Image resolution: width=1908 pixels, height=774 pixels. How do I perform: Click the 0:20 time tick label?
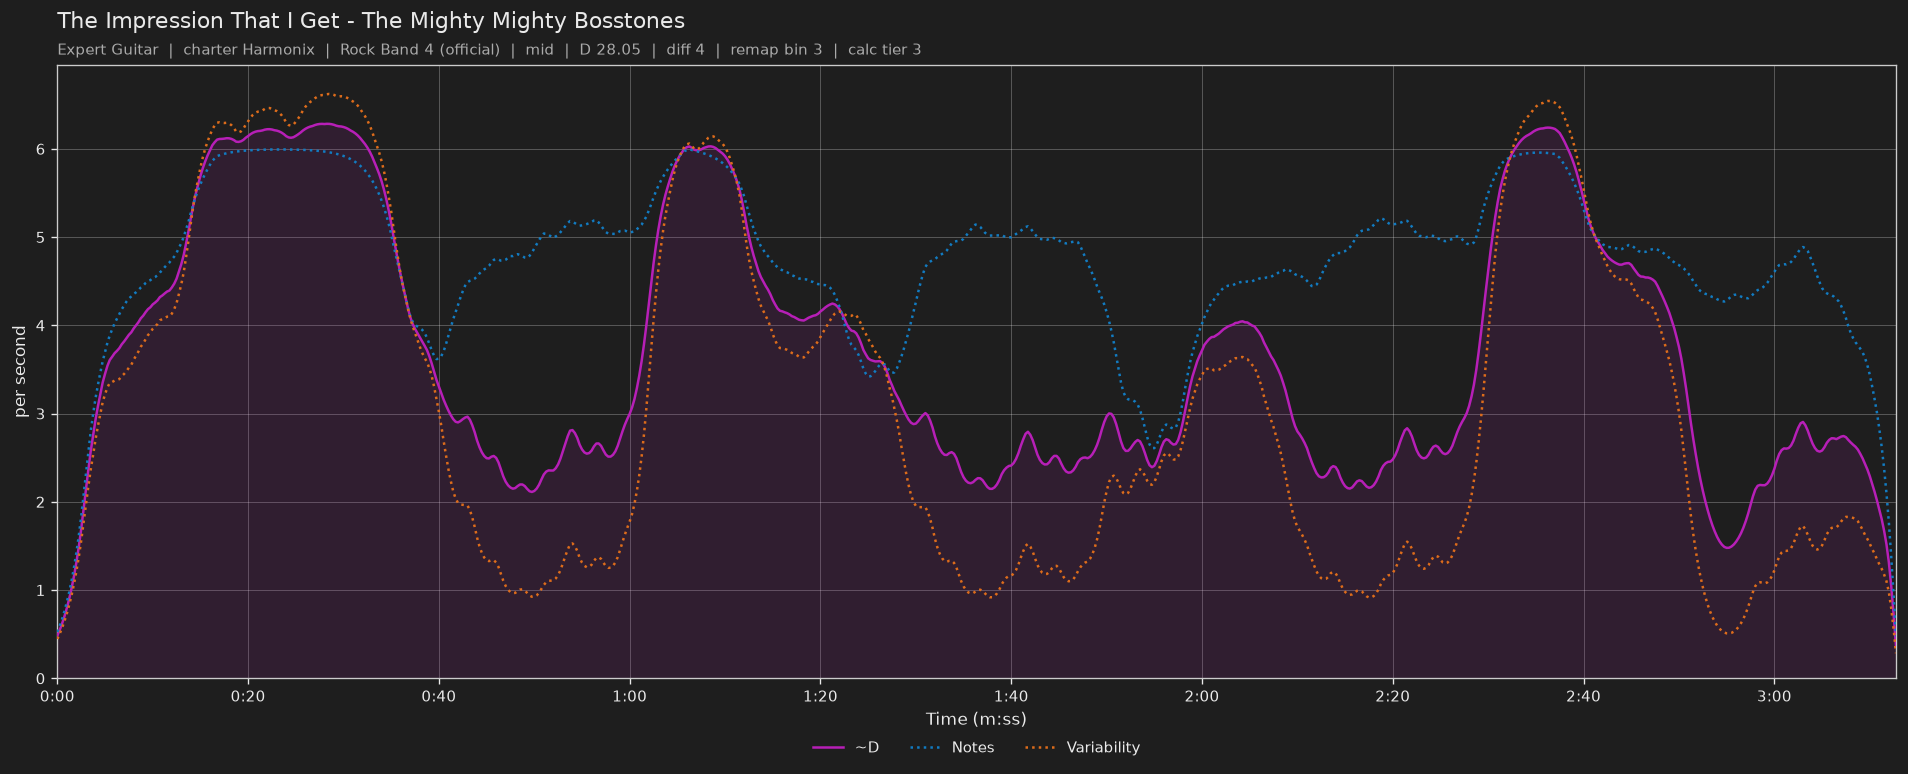(248, 697)
